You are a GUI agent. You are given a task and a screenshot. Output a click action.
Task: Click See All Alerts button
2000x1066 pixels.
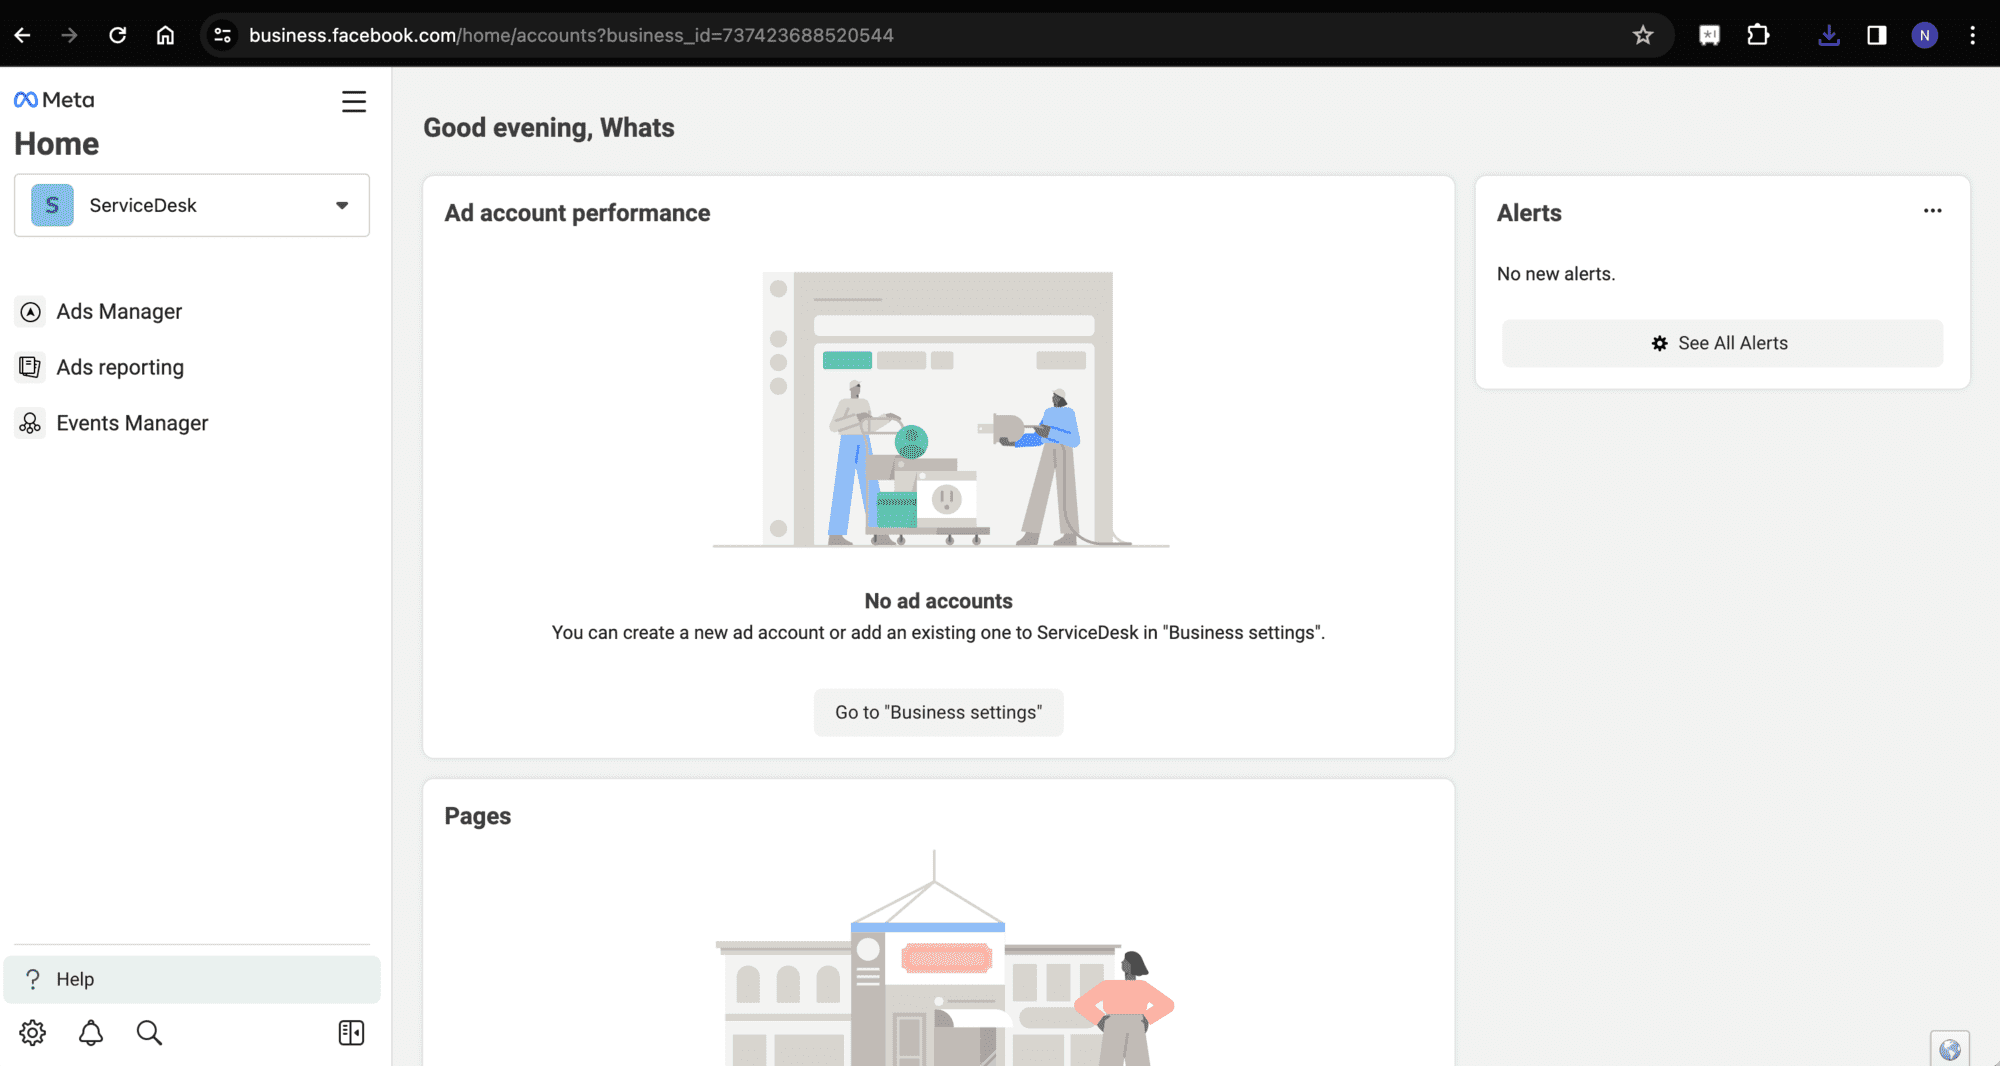1722,343
